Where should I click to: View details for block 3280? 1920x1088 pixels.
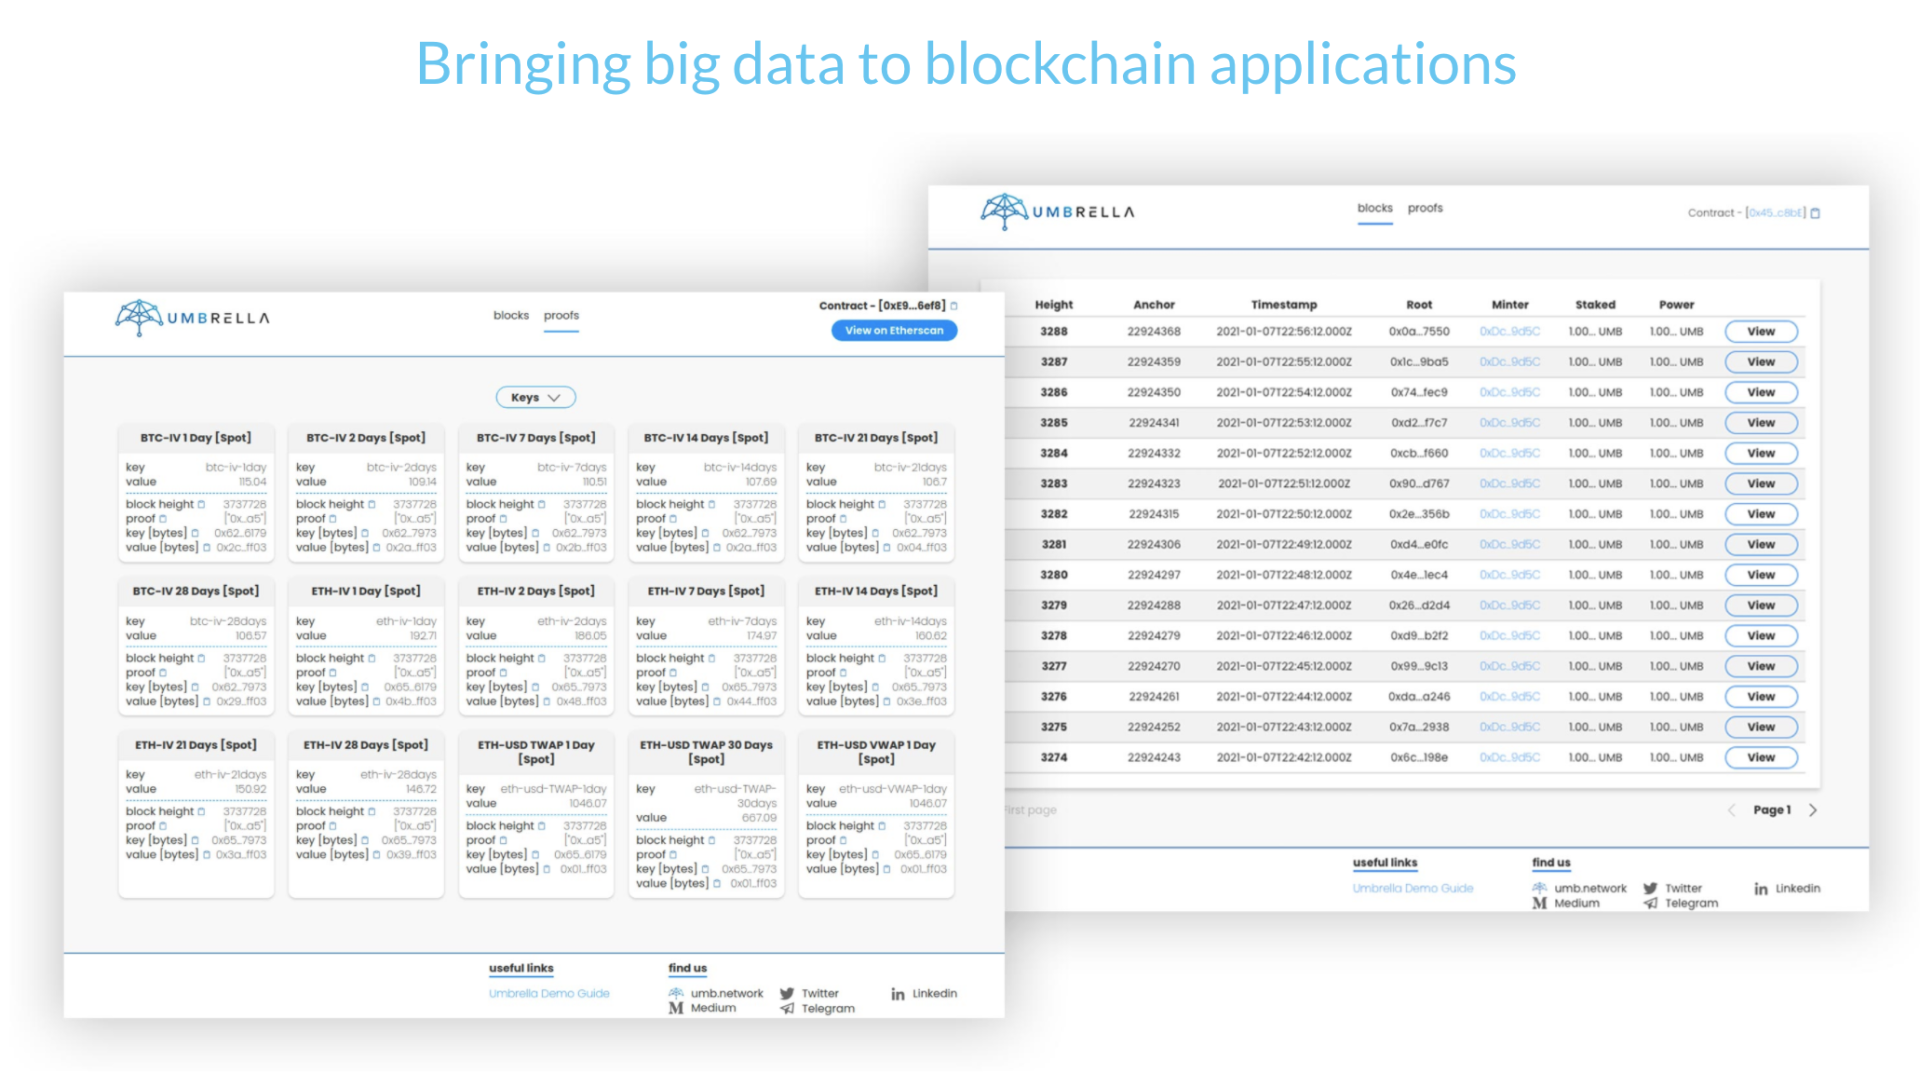[1761, 575]
